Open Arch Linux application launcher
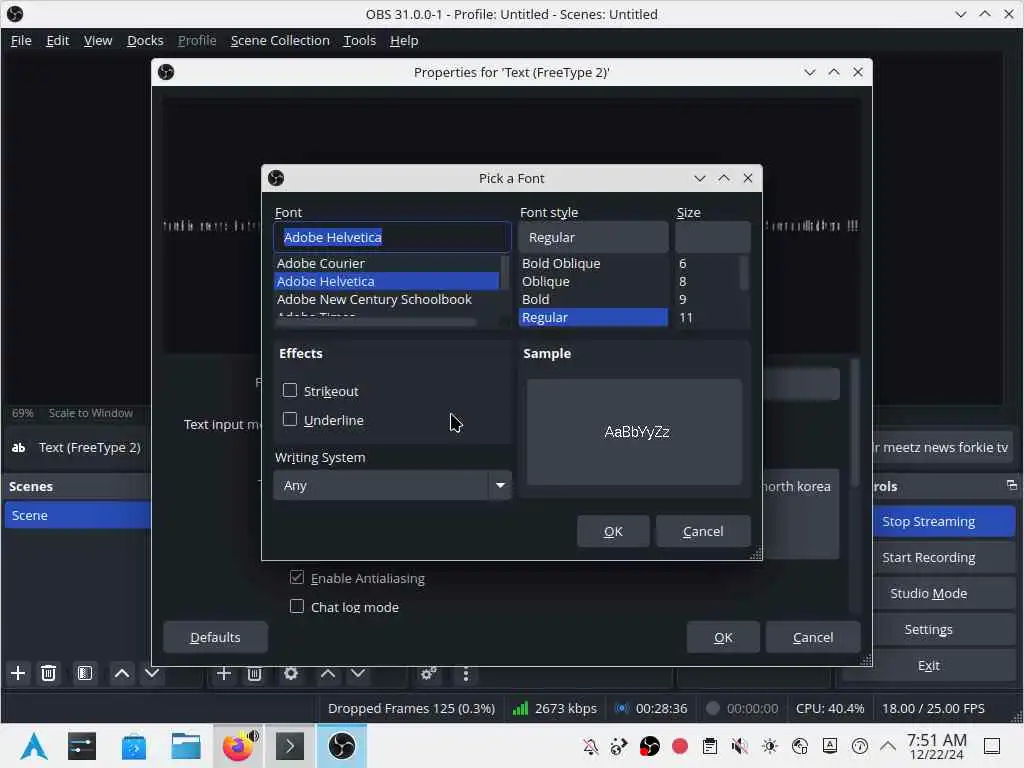 pyautogui.click(x=33, y=746)
